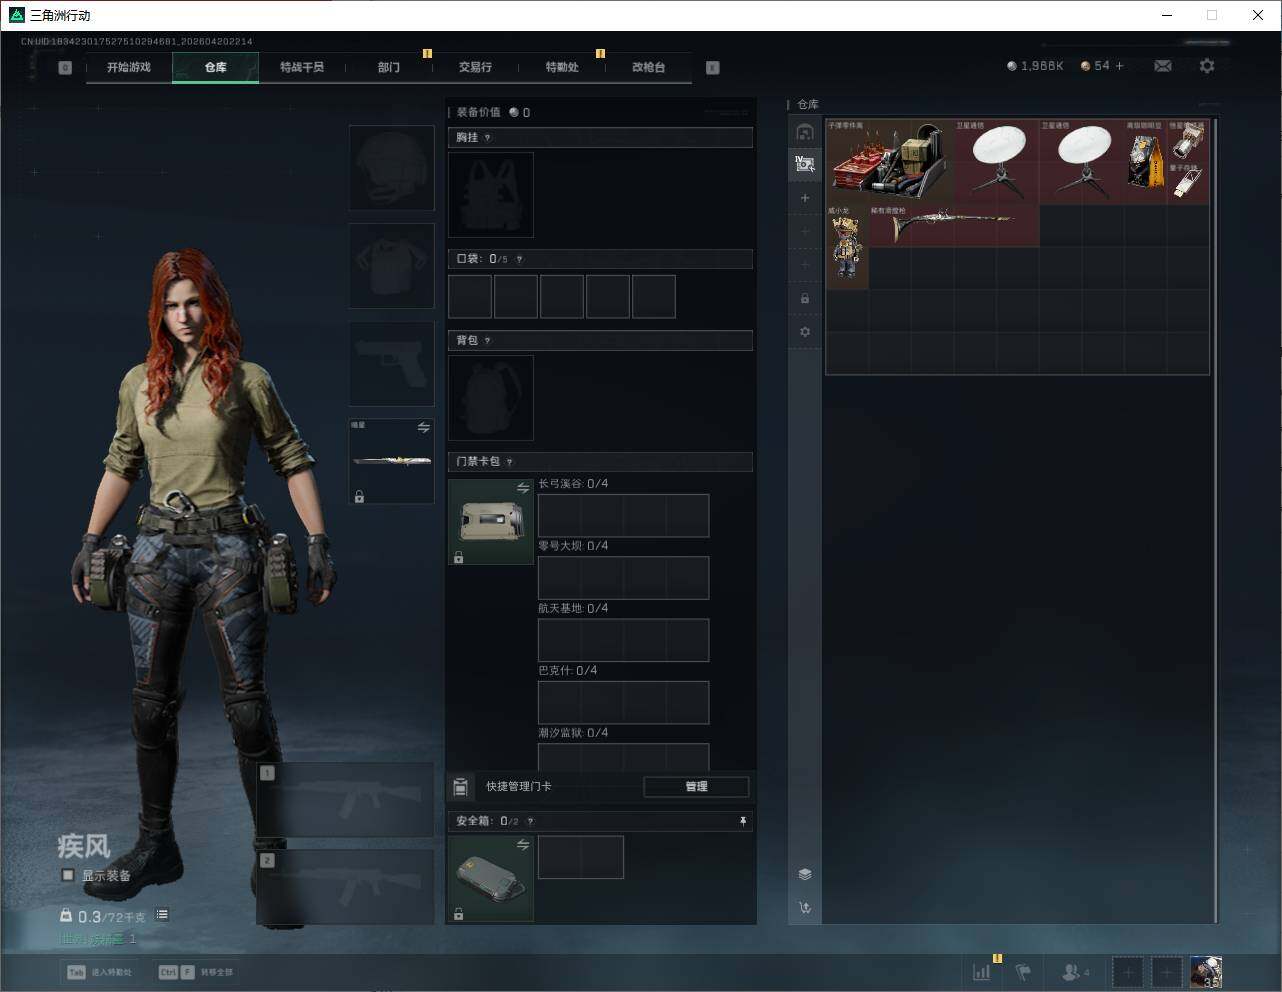Click the keycard case item
1282x992 pixels.
[x=491, y=522]
